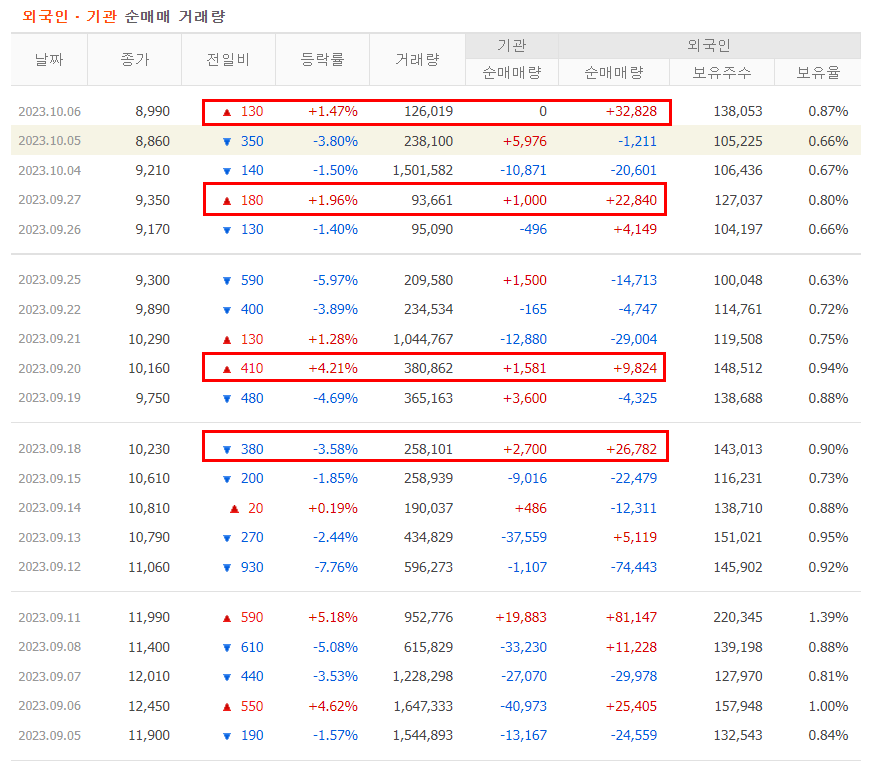
Task: Click the blue down-triangle icon beside 350 on 2023.10.05
Action: (226, 141)
